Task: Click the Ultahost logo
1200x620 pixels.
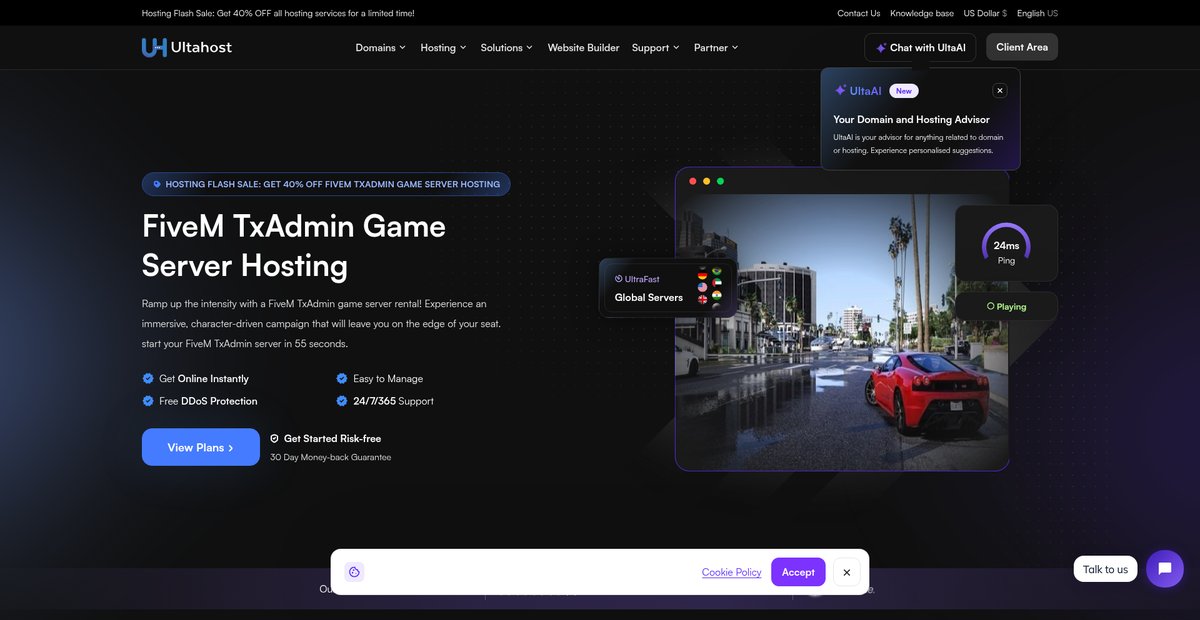Action: [x=187, y=47]
